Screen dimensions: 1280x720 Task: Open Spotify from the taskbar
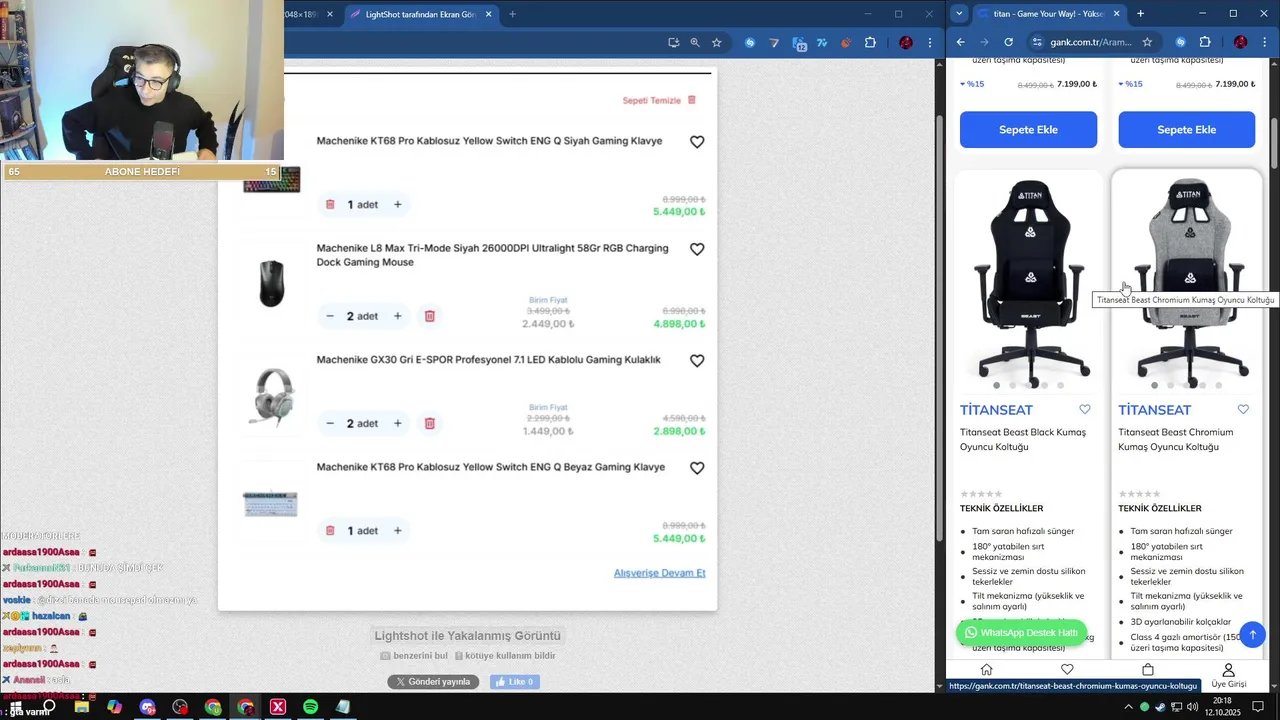[x=310, y=707]
